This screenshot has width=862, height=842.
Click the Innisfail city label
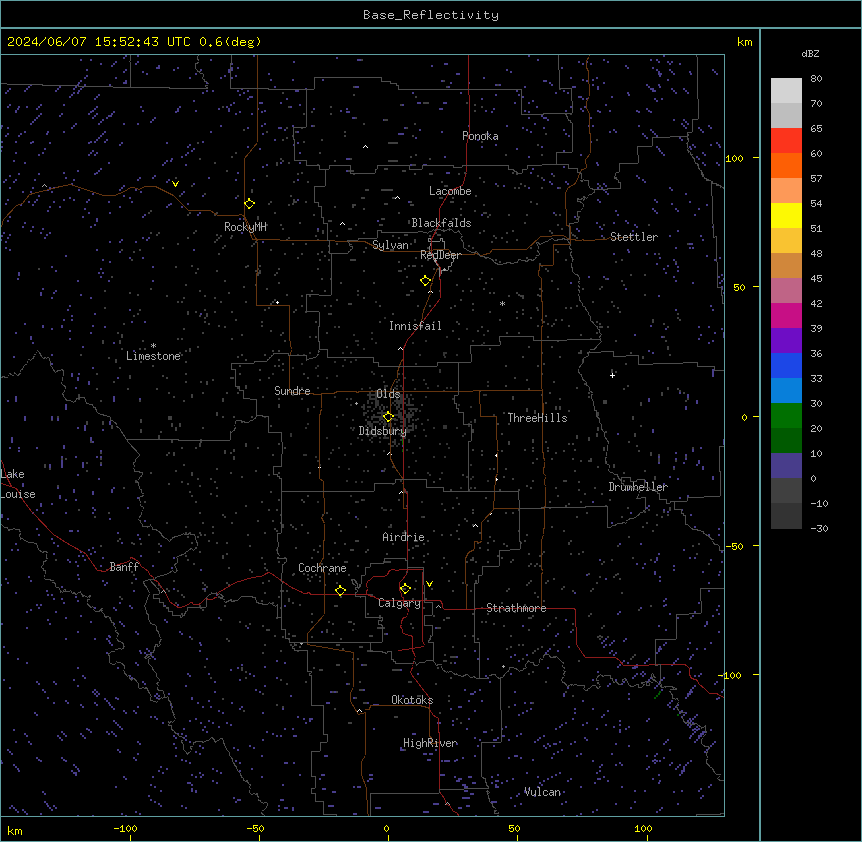(x=415, y=326)
